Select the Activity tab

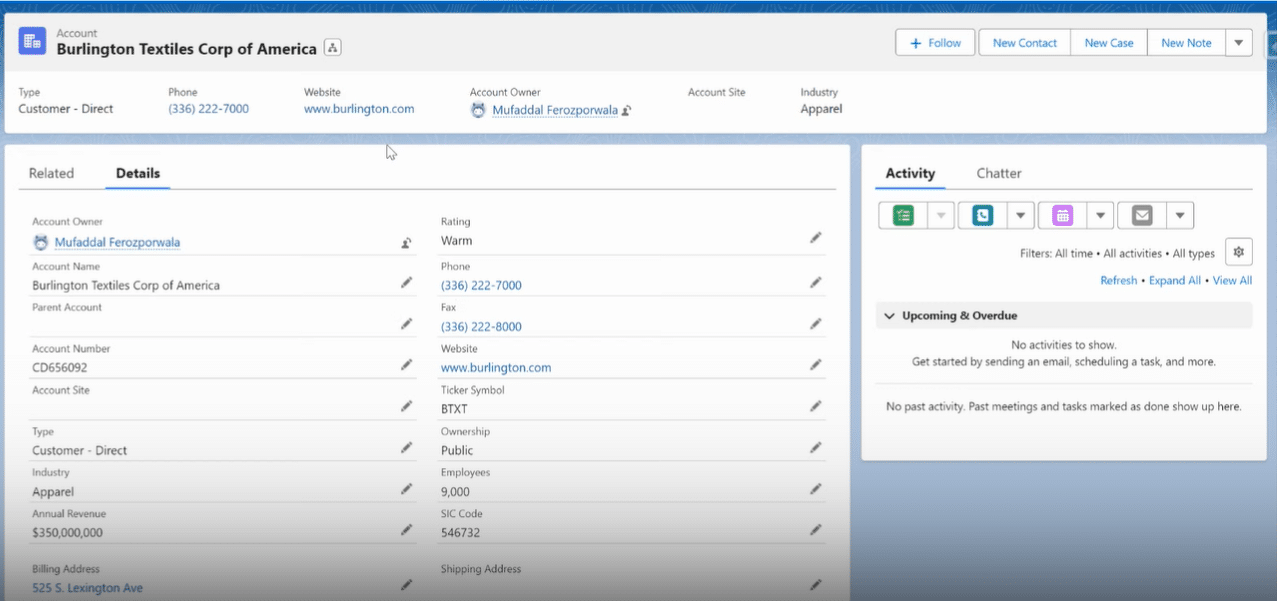coord(910,173)
